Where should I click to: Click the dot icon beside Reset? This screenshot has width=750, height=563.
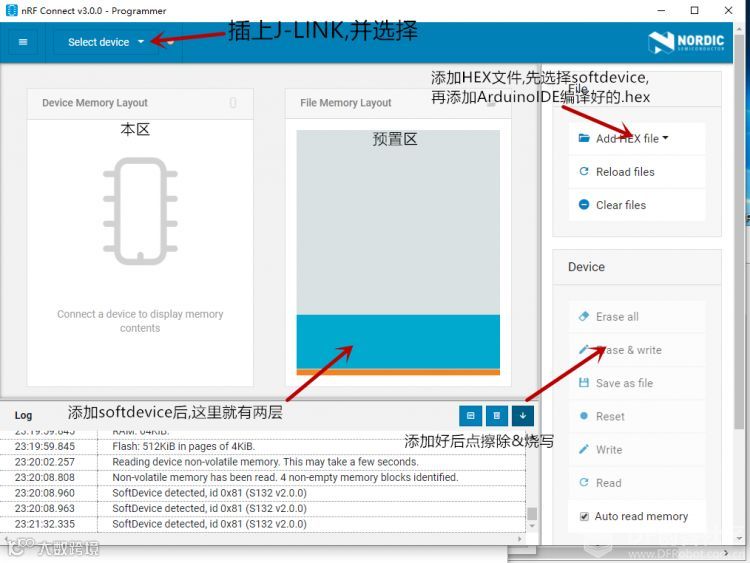point(584,416)
